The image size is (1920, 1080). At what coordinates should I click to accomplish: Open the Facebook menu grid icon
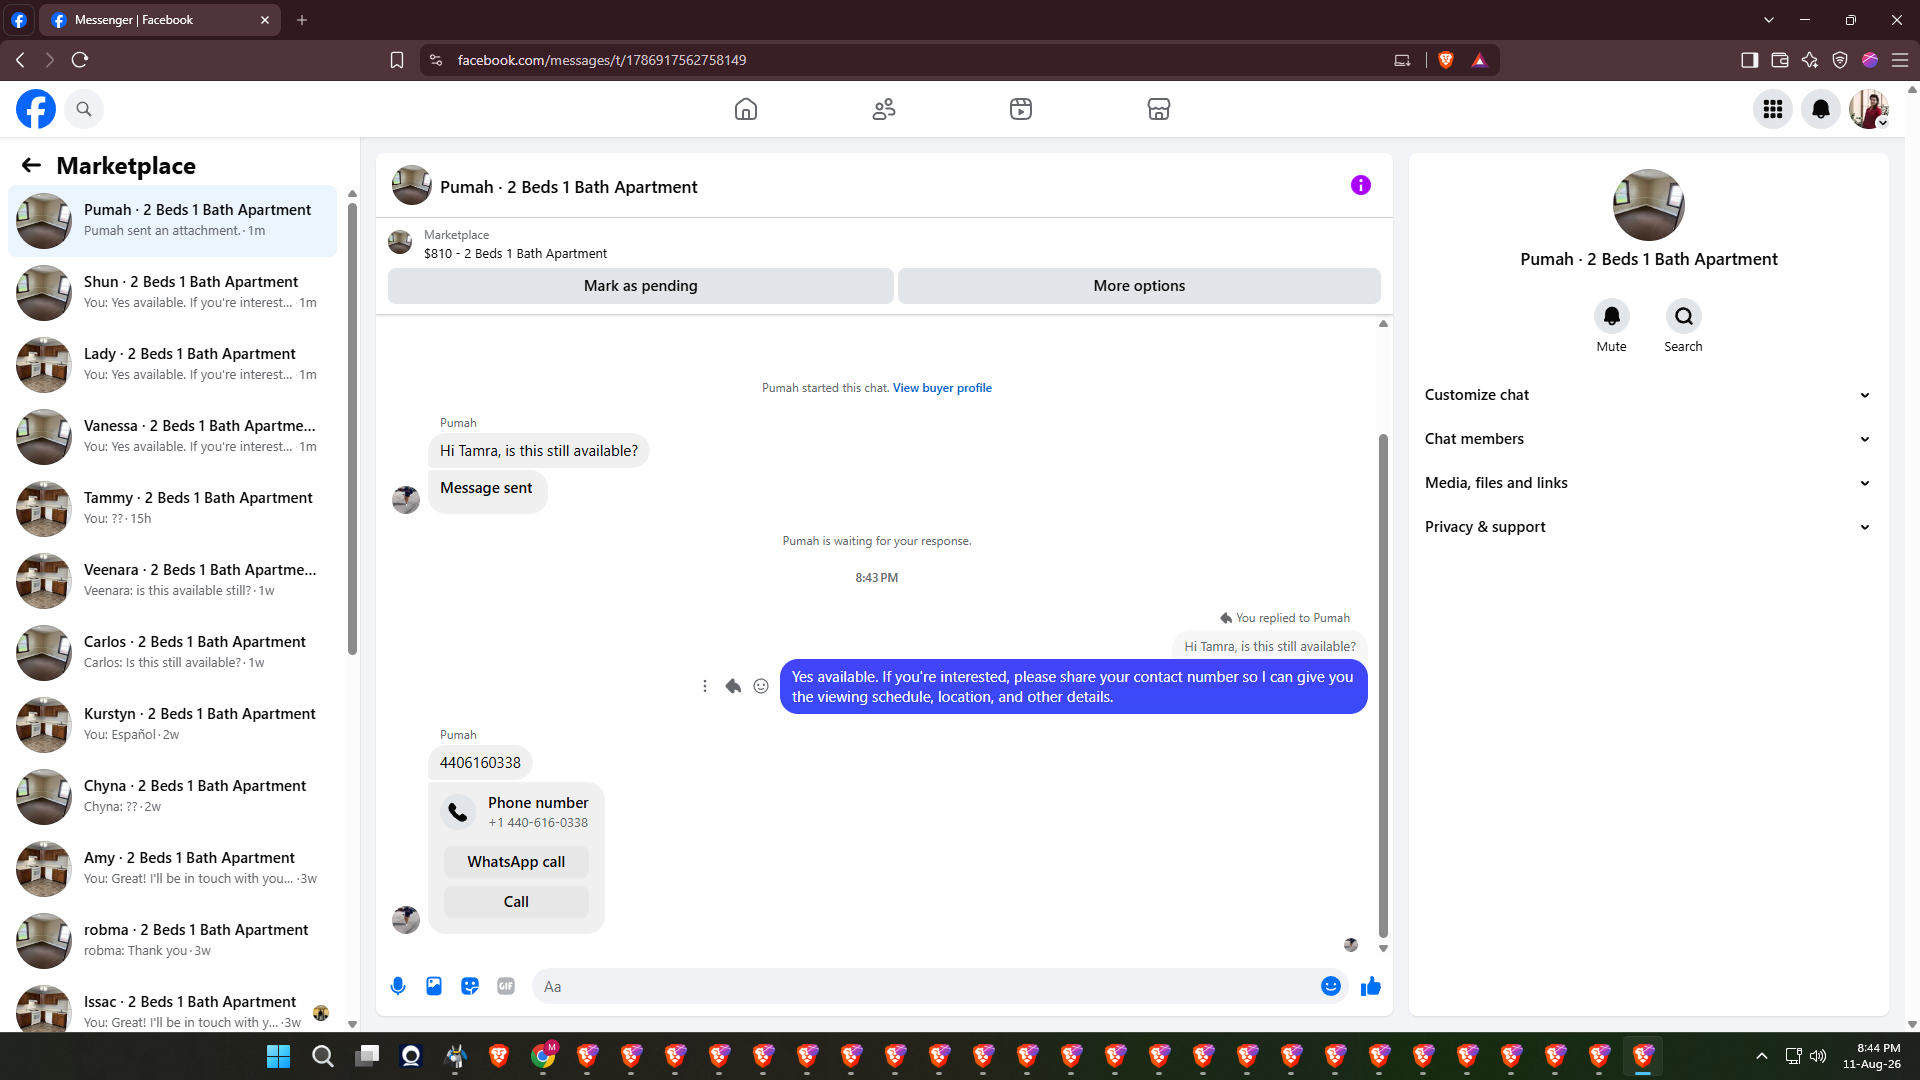(x=1773, y=109)
